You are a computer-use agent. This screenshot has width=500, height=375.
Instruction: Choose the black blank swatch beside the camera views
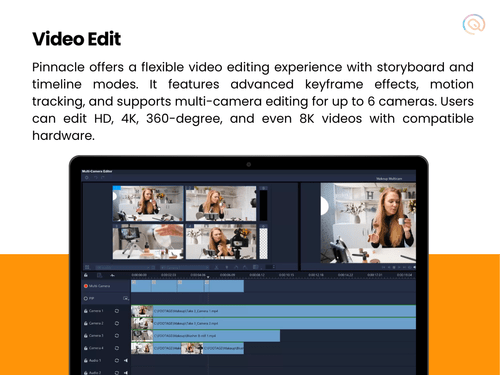coord(263,205)
